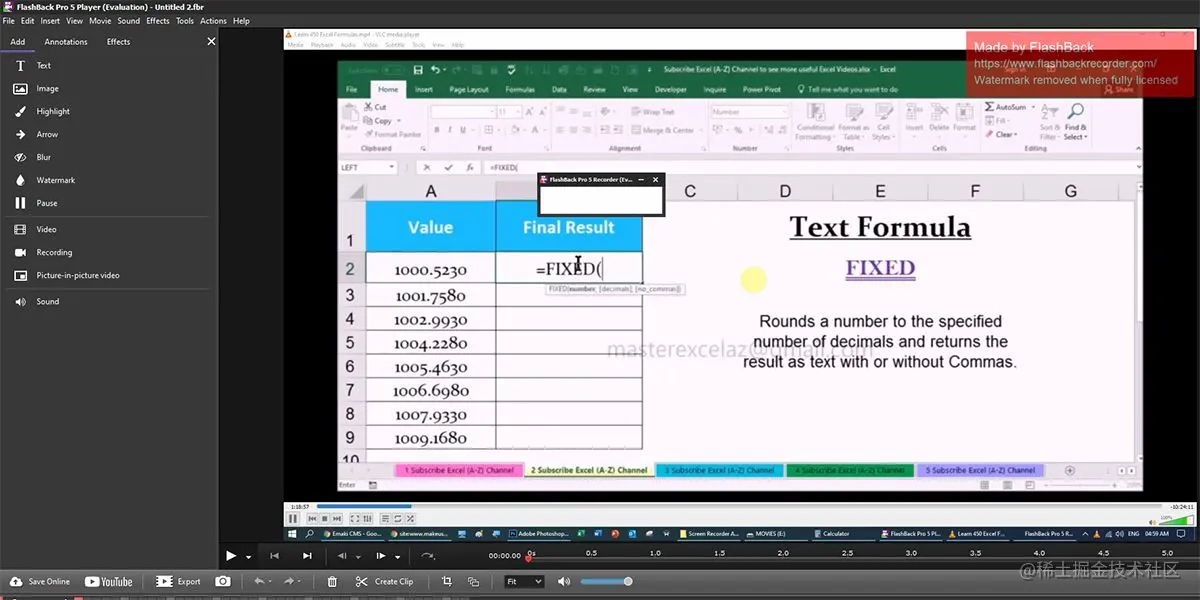This screenshot has height=600, width=1200.
Task: Open the File menu in FlashBack
Action: (8, 21)
